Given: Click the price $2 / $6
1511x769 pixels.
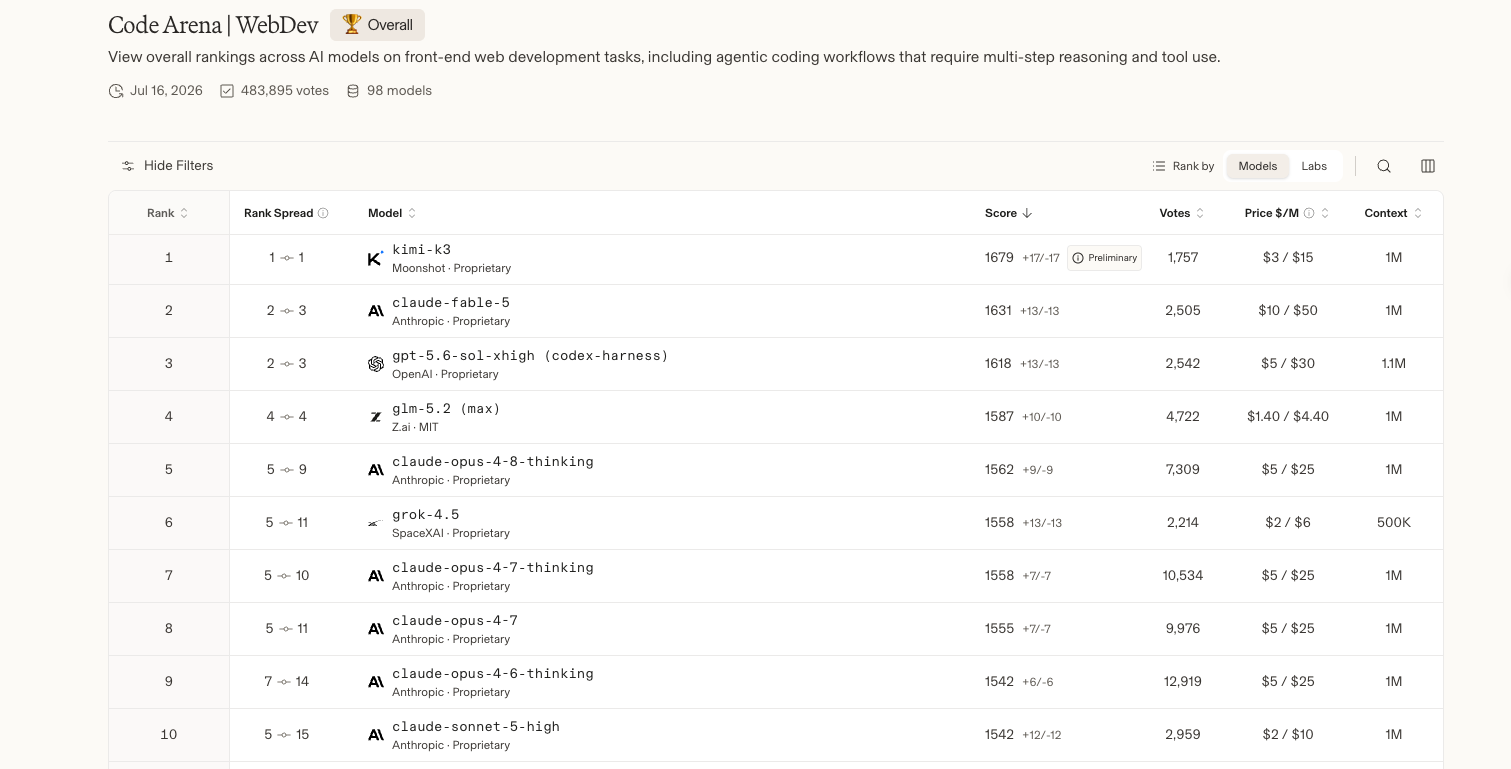Looking at the screenshot, I should 1288,523.
